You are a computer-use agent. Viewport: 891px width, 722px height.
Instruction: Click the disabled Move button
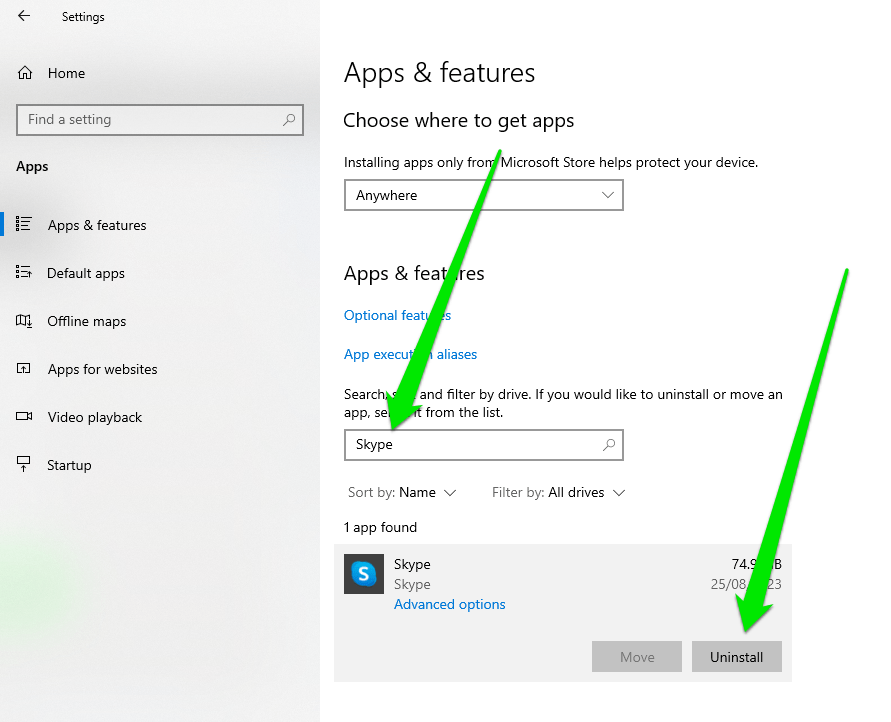tap(636, 657)
